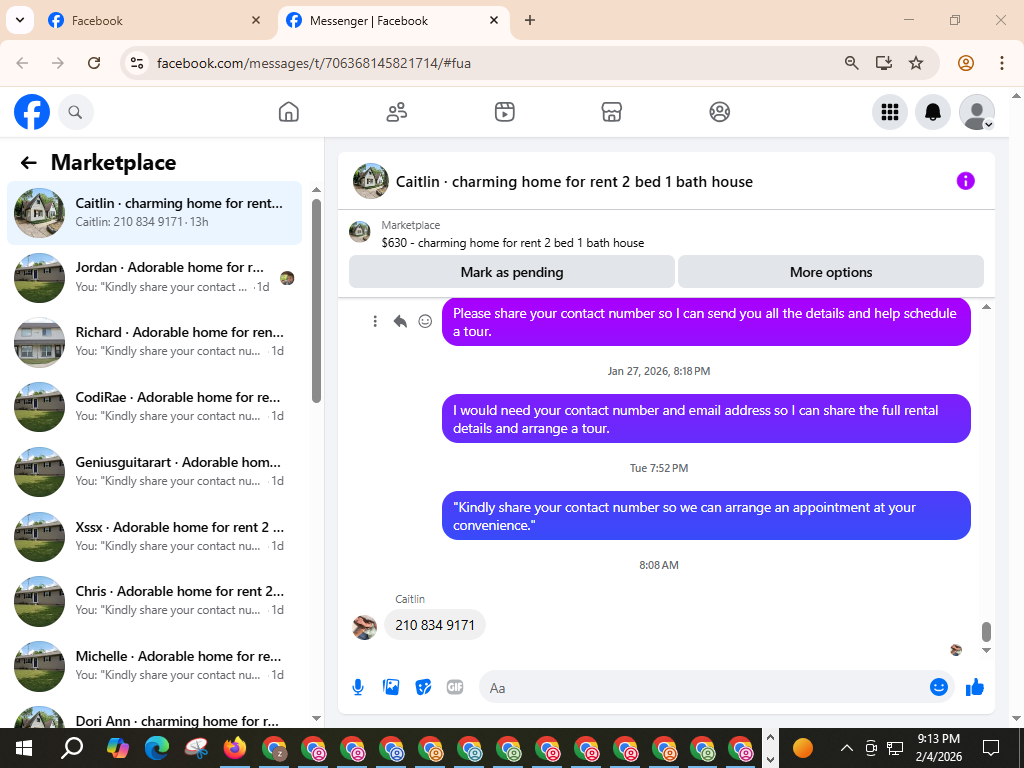Image resolution: width=1024 pixels, height=768 pixels.
Task: Open Windows notification center
Action: pyautogui.click(x=991, y=748)
